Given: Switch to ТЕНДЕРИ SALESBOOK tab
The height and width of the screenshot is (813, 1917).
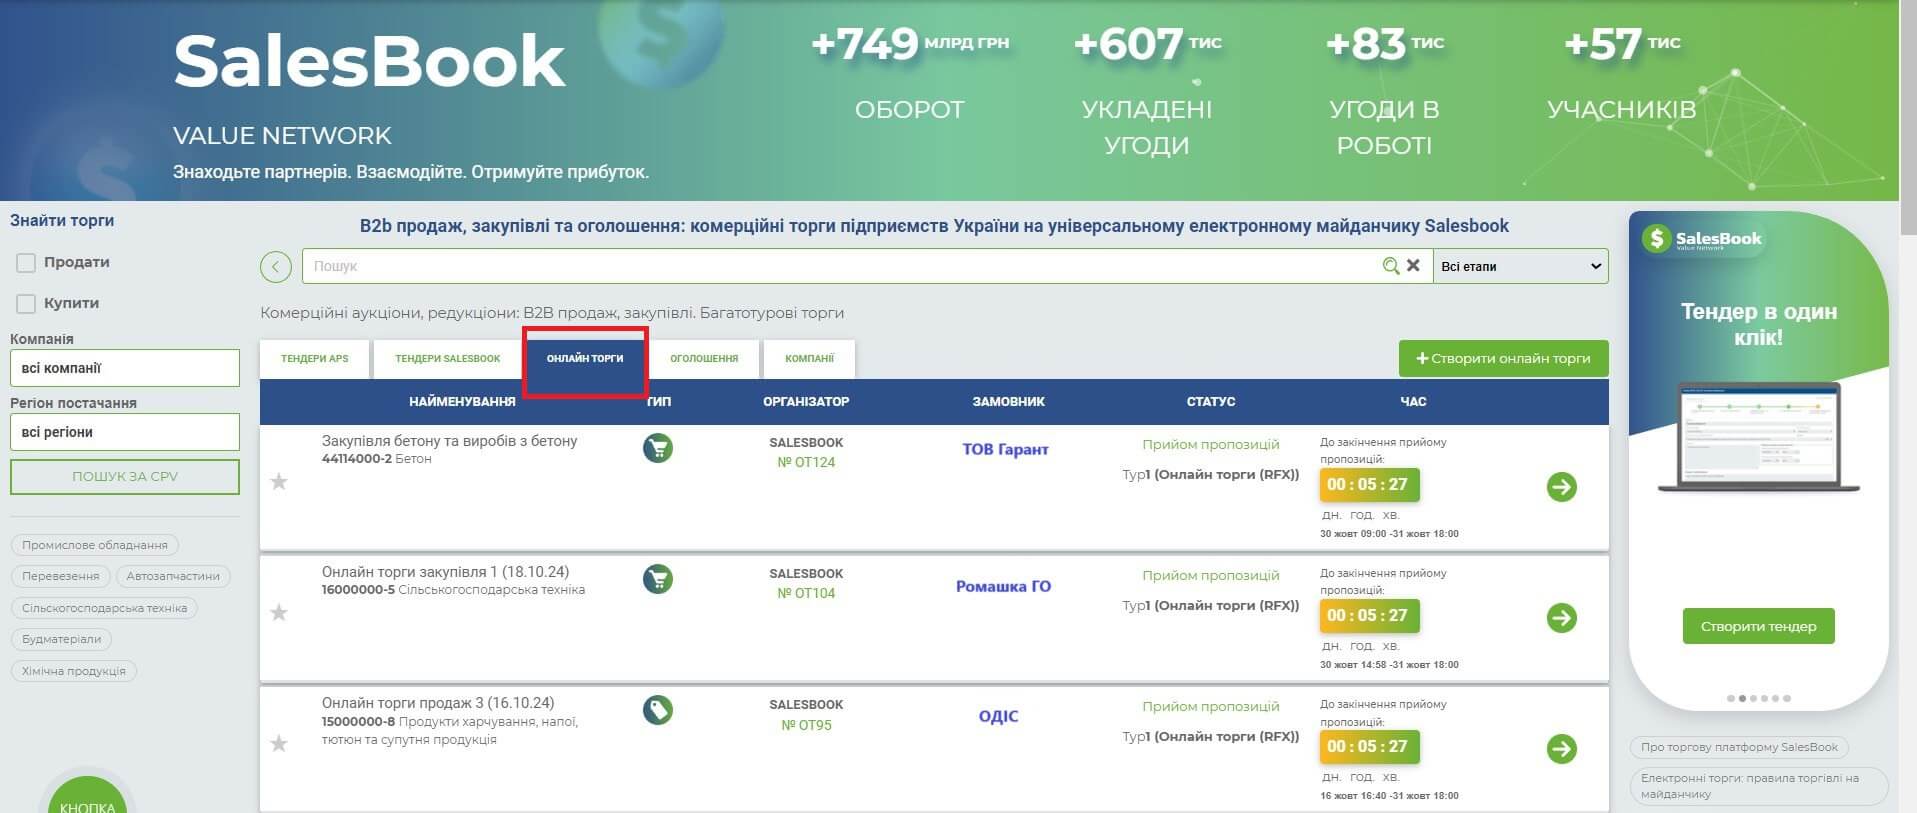Looking at the screenshot, I should [x=447, y=359].
